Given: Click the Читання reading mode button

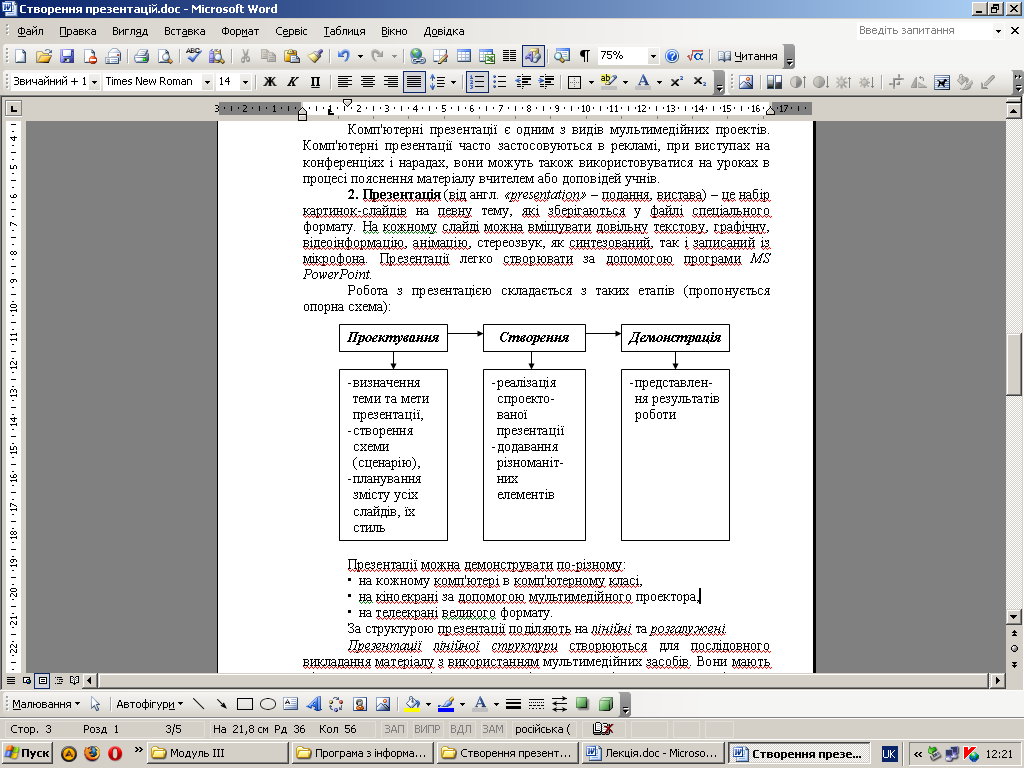Looking at the screenshot, I should click(x=748, y=56).
